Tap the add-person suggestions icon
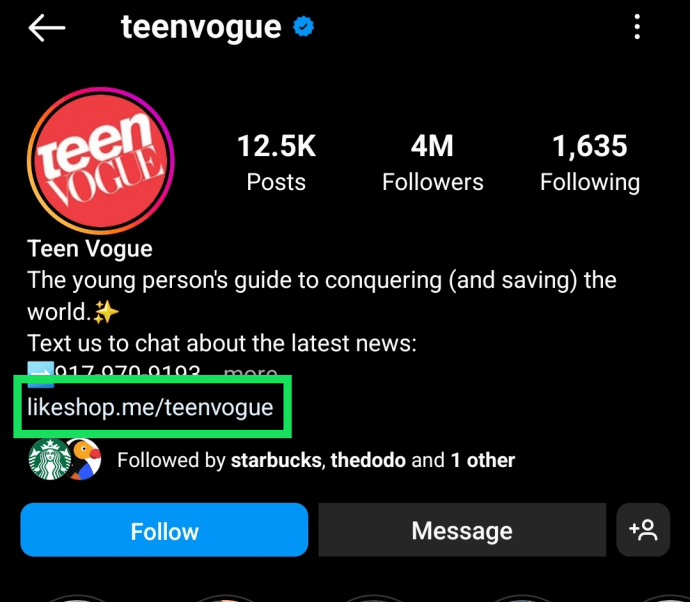The width and height of the screenshot is (690, 602). point(643,530)
